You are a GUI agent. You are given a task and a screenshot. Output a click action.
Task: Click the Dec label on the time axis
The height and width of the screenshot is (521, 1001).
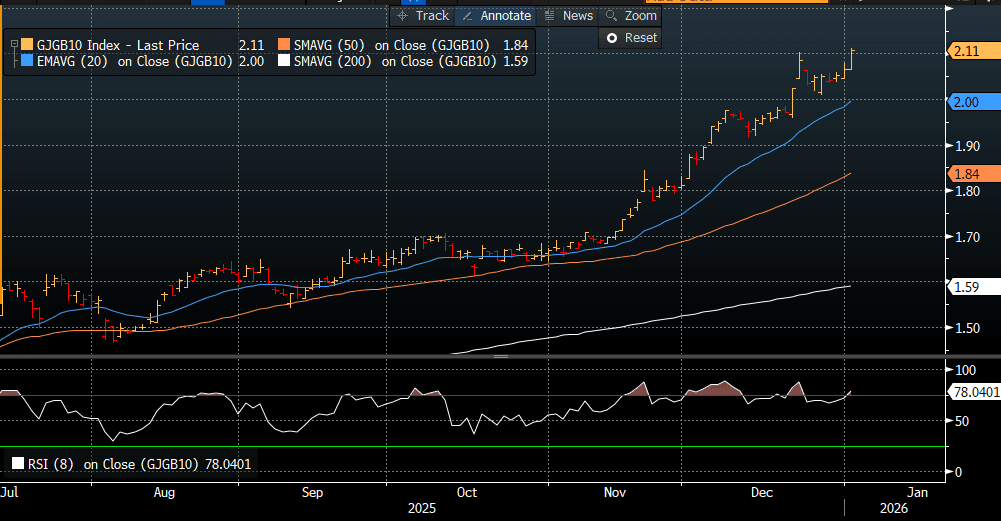click(x=762, y=493)
